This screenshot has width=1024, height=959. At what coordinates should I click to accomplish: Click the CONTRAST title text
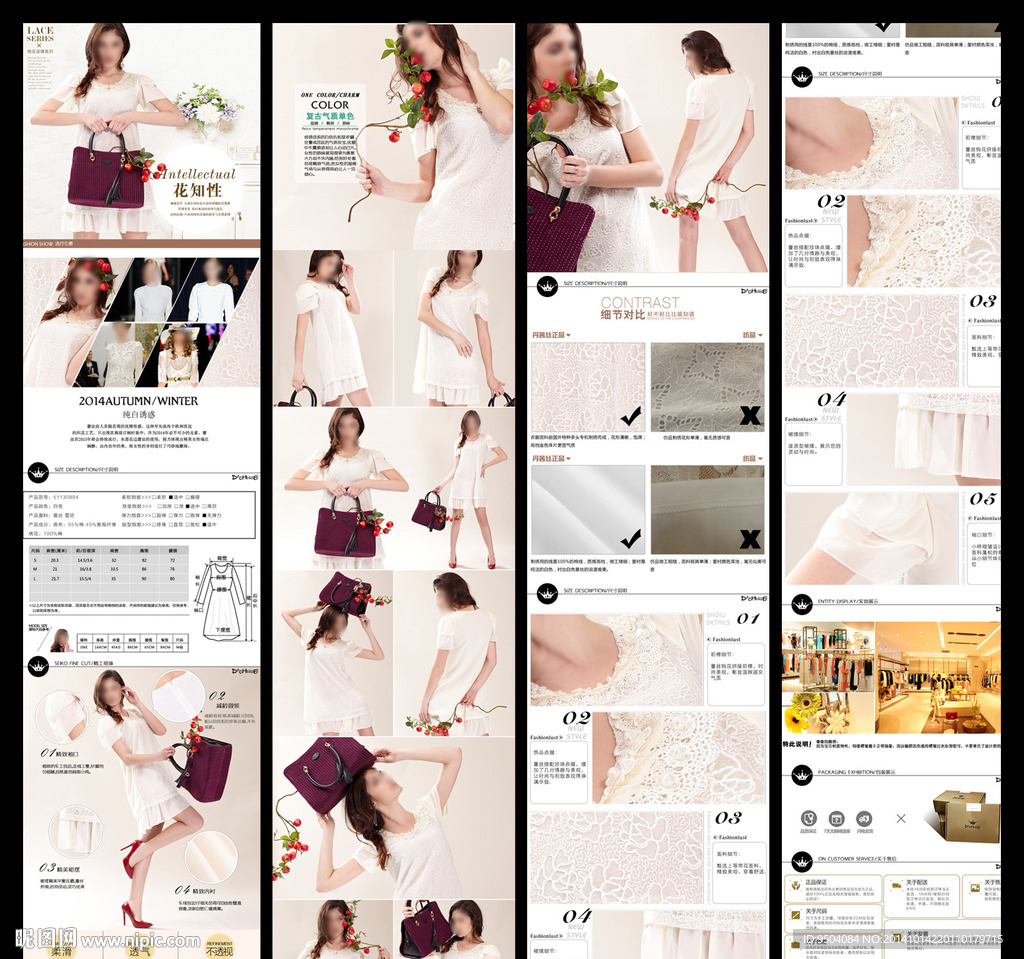coord(640,302)
